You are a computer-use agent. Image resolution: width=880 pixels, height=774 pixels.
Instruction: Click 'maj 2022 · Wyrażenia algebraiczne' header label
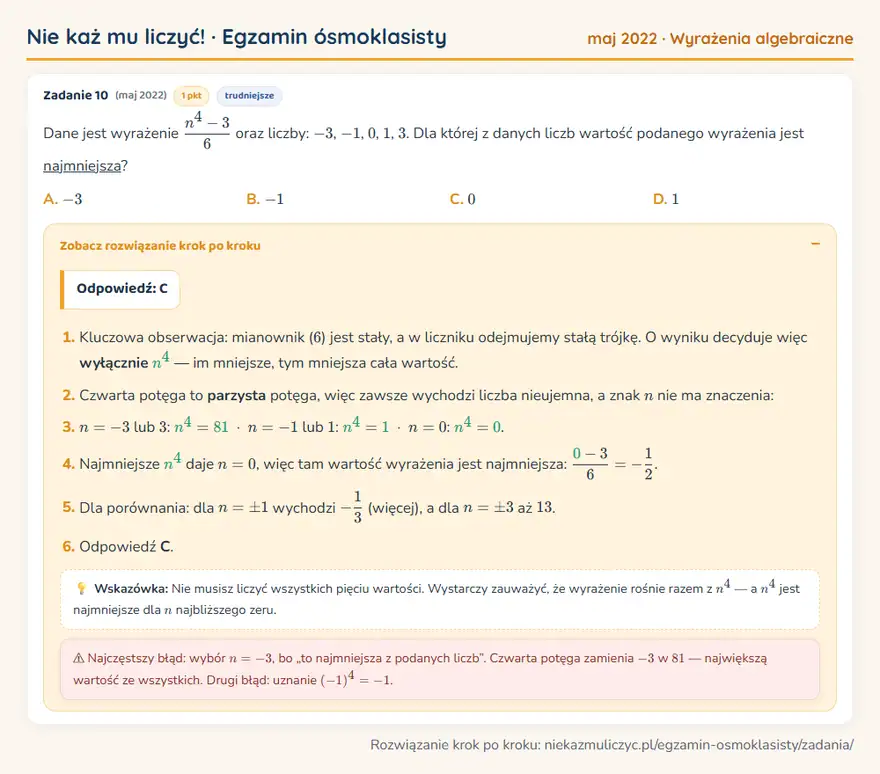point(720,39)
